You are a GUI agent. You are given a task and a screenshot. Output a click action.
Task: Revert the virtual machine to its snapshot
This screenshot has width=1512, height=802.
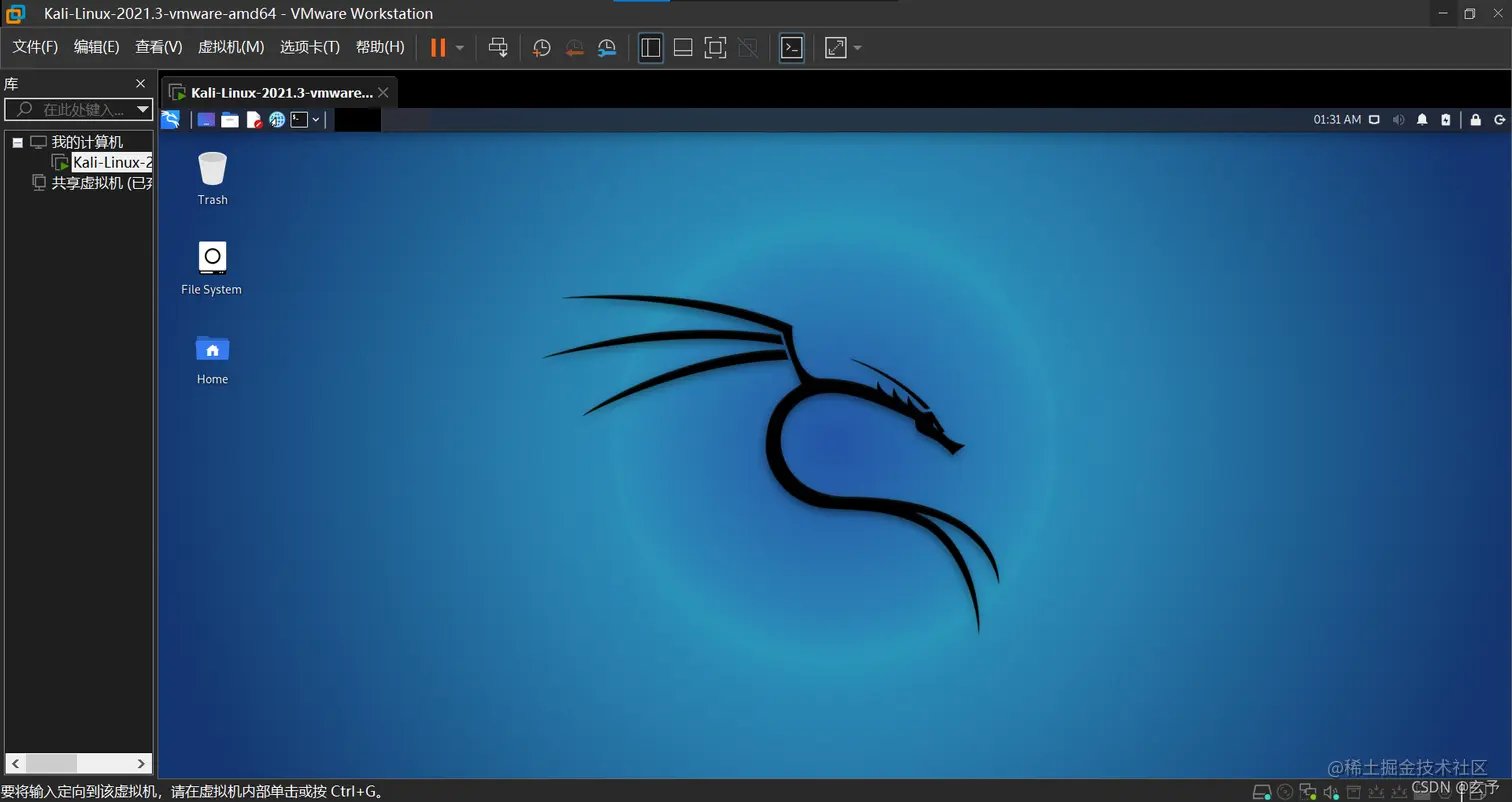click(574, 47)
